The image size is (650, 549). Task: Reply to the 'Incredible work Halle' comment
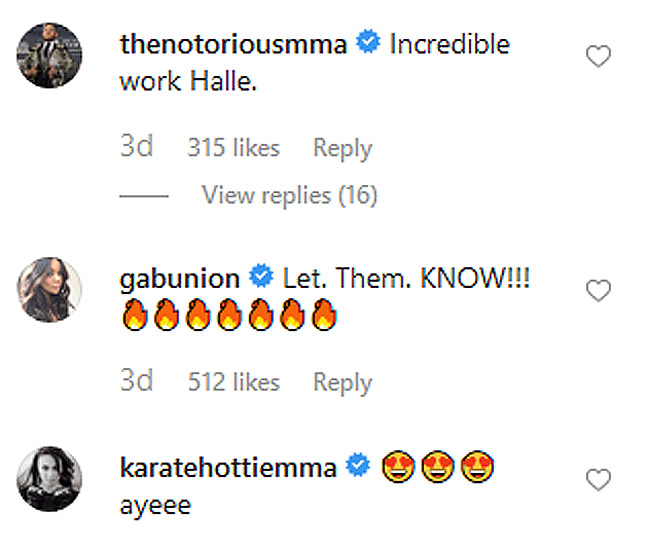tap(342, 149)
